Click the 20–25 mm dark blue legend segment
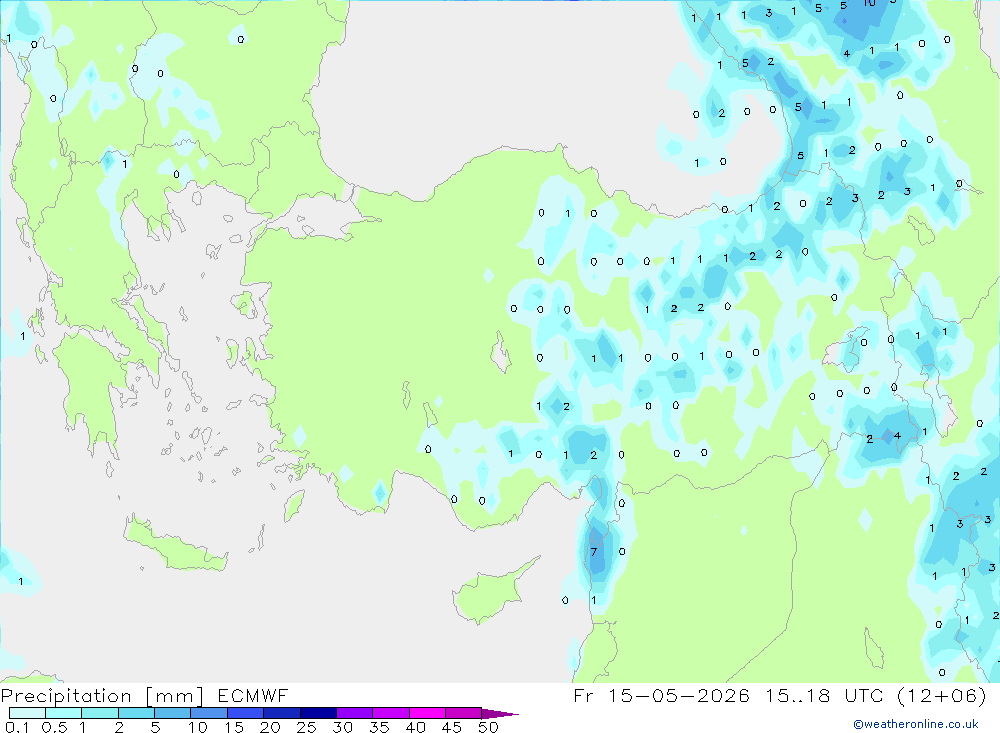The width and height of the screenshot is (1000, 733). pyautogui.click(x=282, y=713)
